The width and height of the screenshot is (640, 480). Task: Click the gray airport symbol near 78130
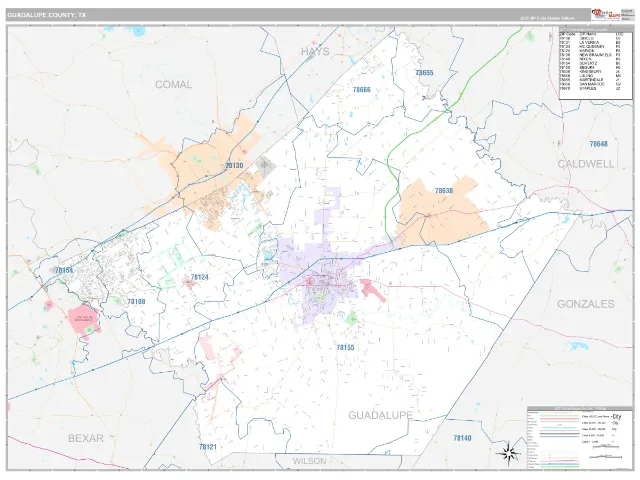pyautogui.click(x=265, y=166)
